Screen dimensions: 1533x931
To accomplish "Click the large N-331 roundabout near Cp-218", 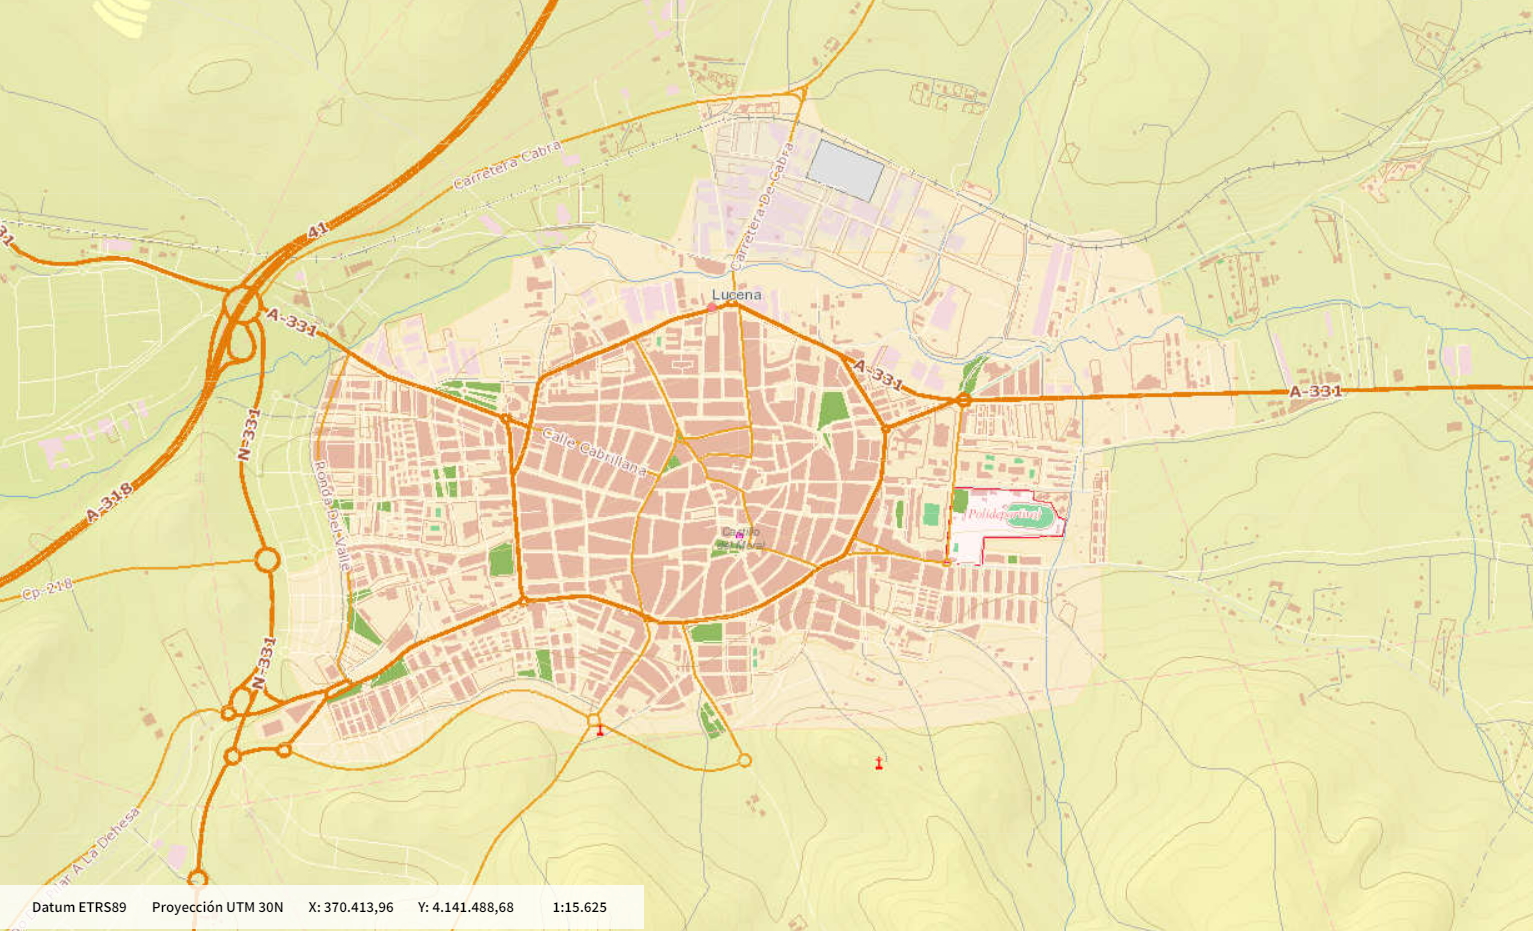I will [x=266, y=560].
